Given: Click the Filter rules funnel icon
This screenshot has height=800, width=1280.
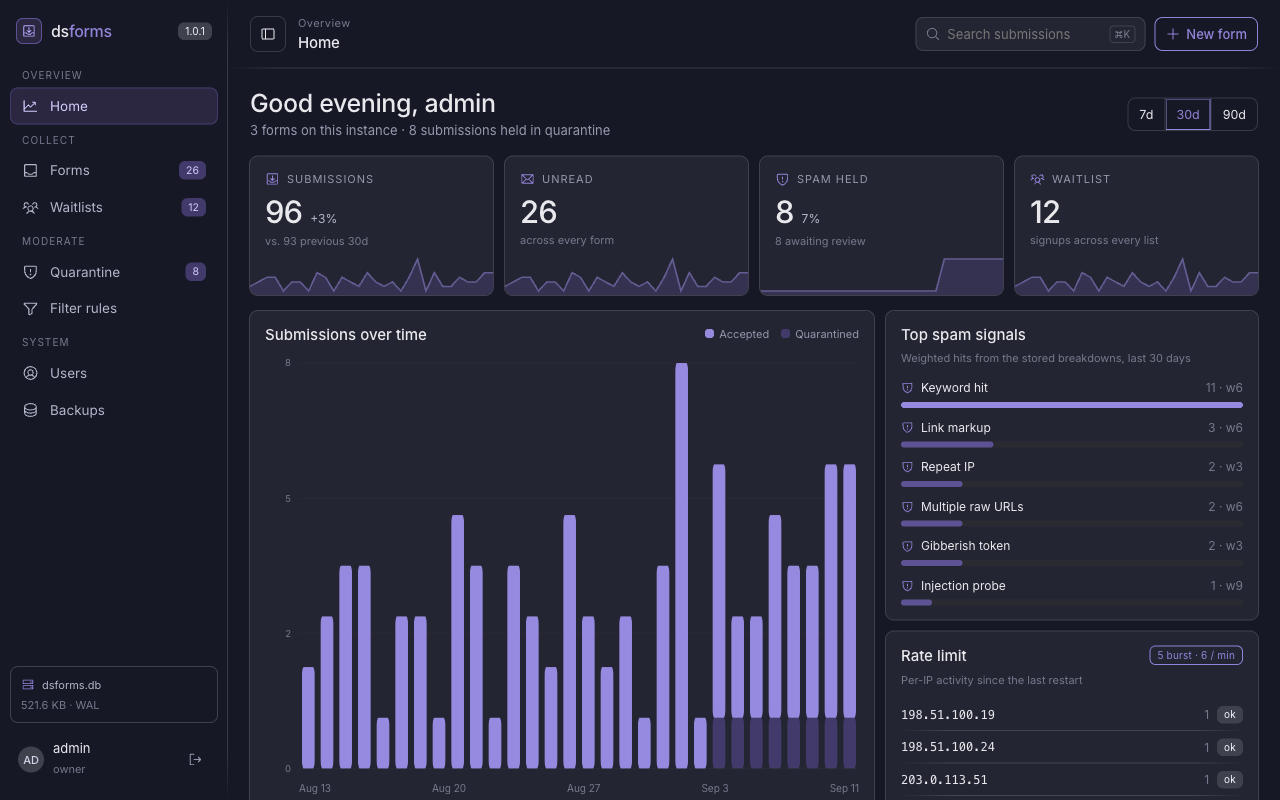Looking at the screenshot, I should click(x=30, y=308).
